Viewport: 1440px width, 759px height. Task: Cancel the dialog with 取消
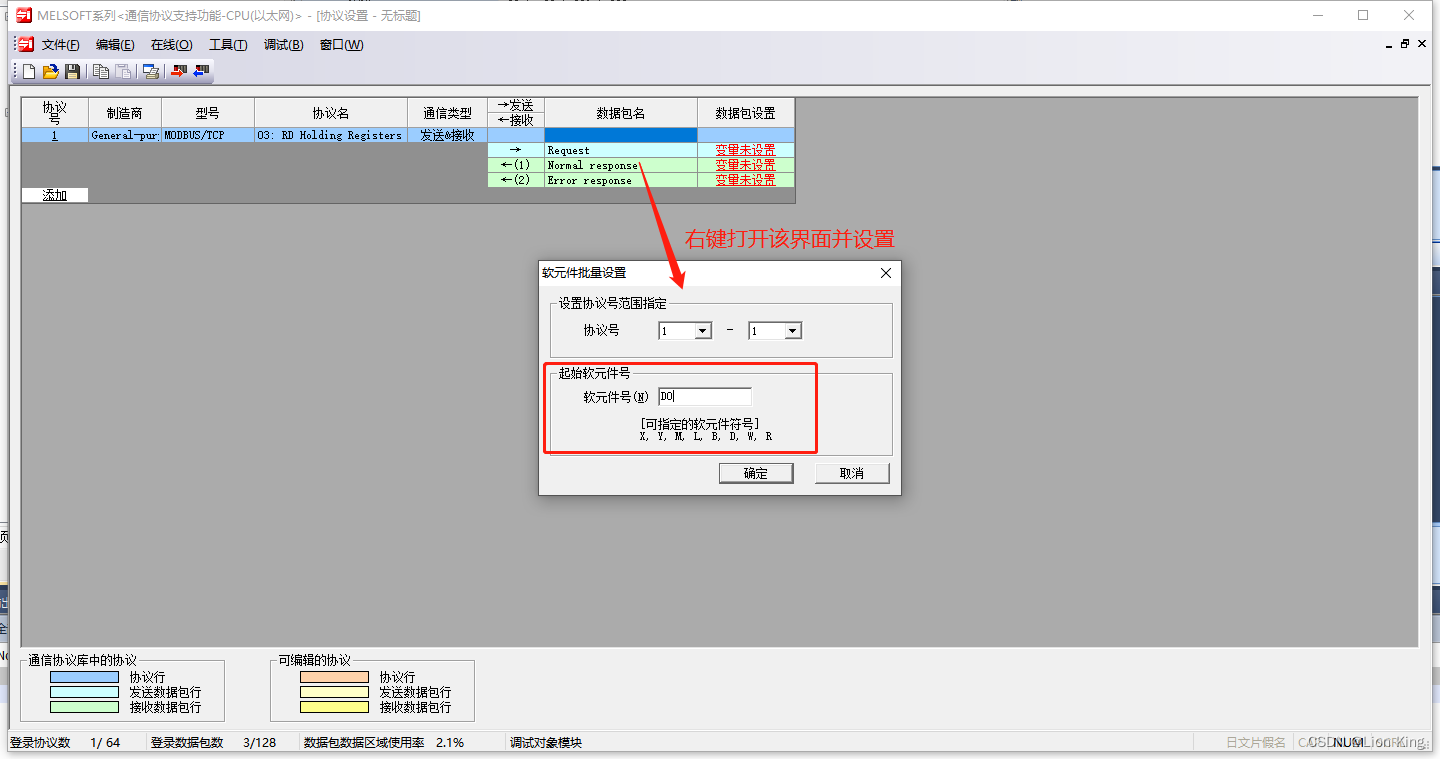point(852,472)
